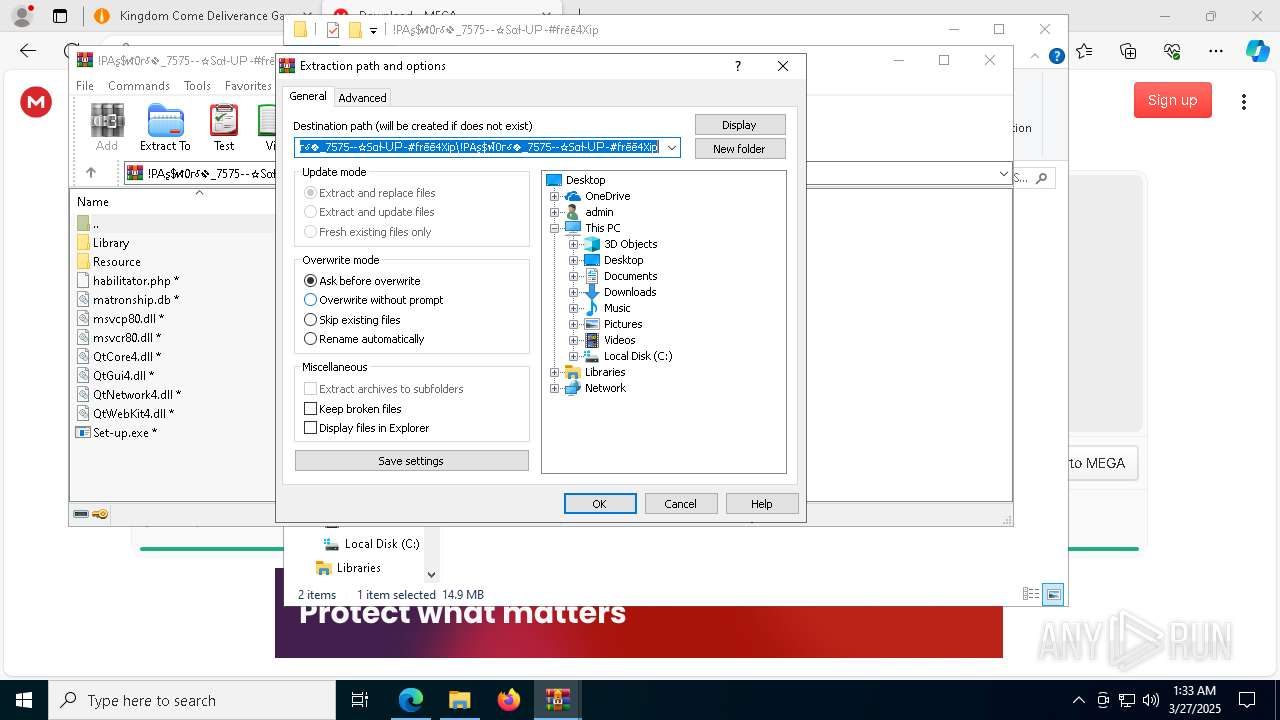Open the destination path dropdown arrow
Viewport: 1280px width, 720px height.
click(x=672, y=148)
